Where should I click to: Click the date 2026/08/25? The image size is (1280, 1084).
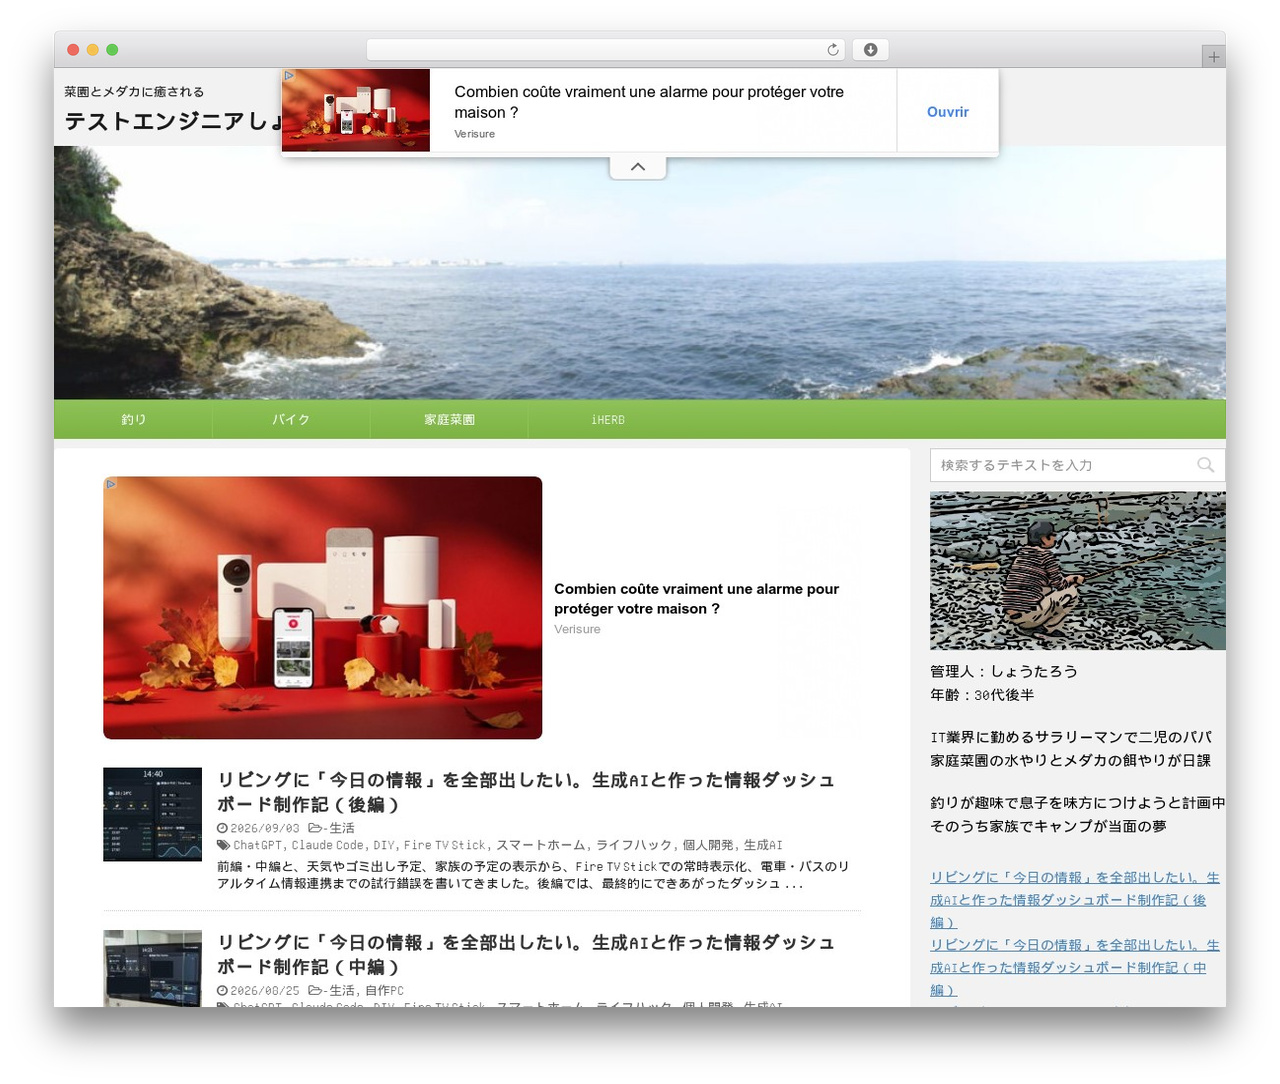pos(264,991)
